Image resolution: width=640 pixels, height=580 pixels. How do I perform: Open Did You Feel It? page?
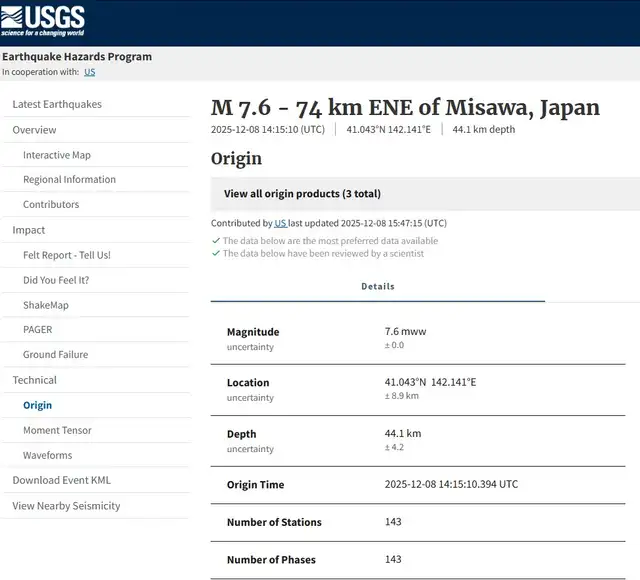tap(56, 280)
